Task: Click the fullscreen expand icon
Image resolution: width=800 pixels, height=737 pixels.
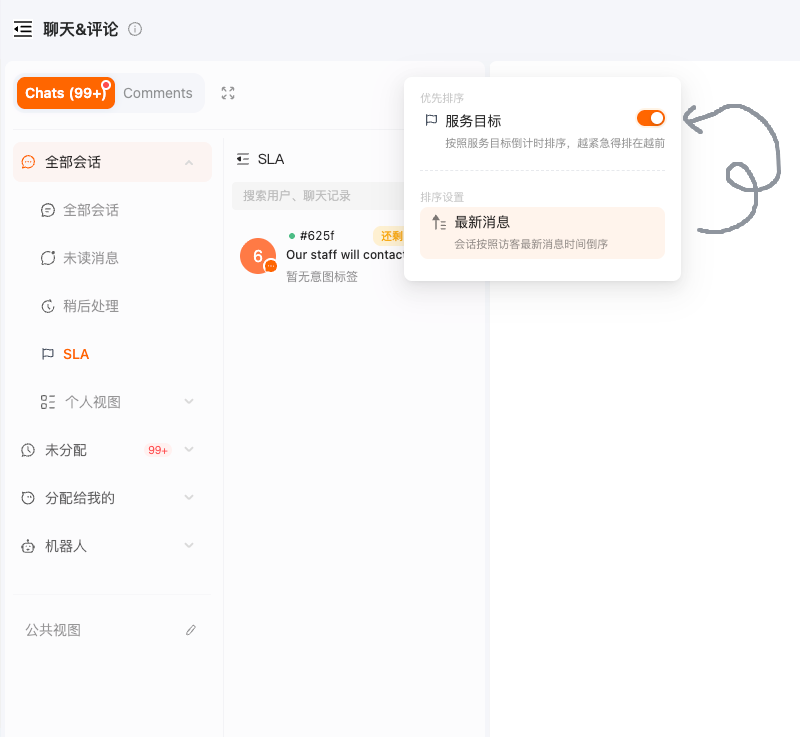Action: (228, 93)
